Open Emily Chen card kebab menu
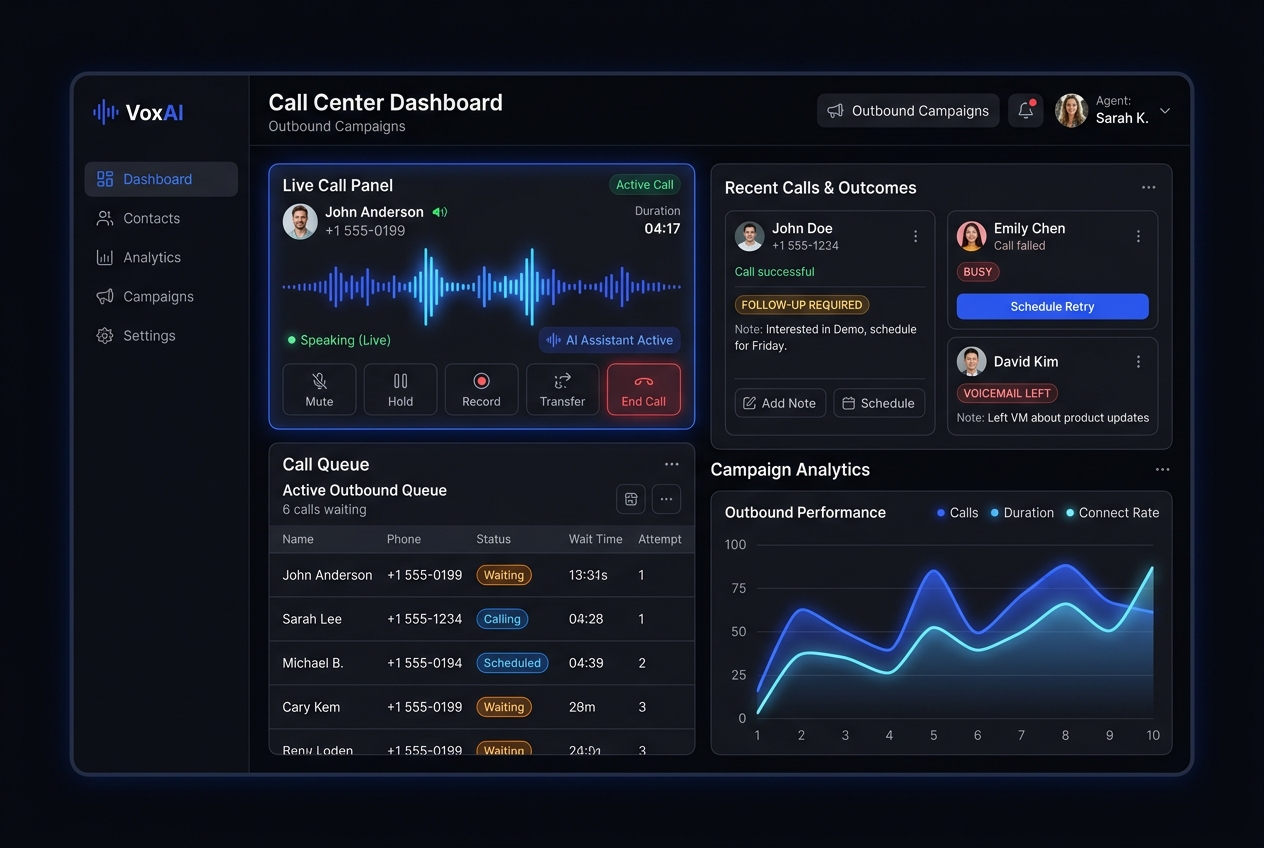This screenshot has height=848, width=1264. tap(1138, 236)
